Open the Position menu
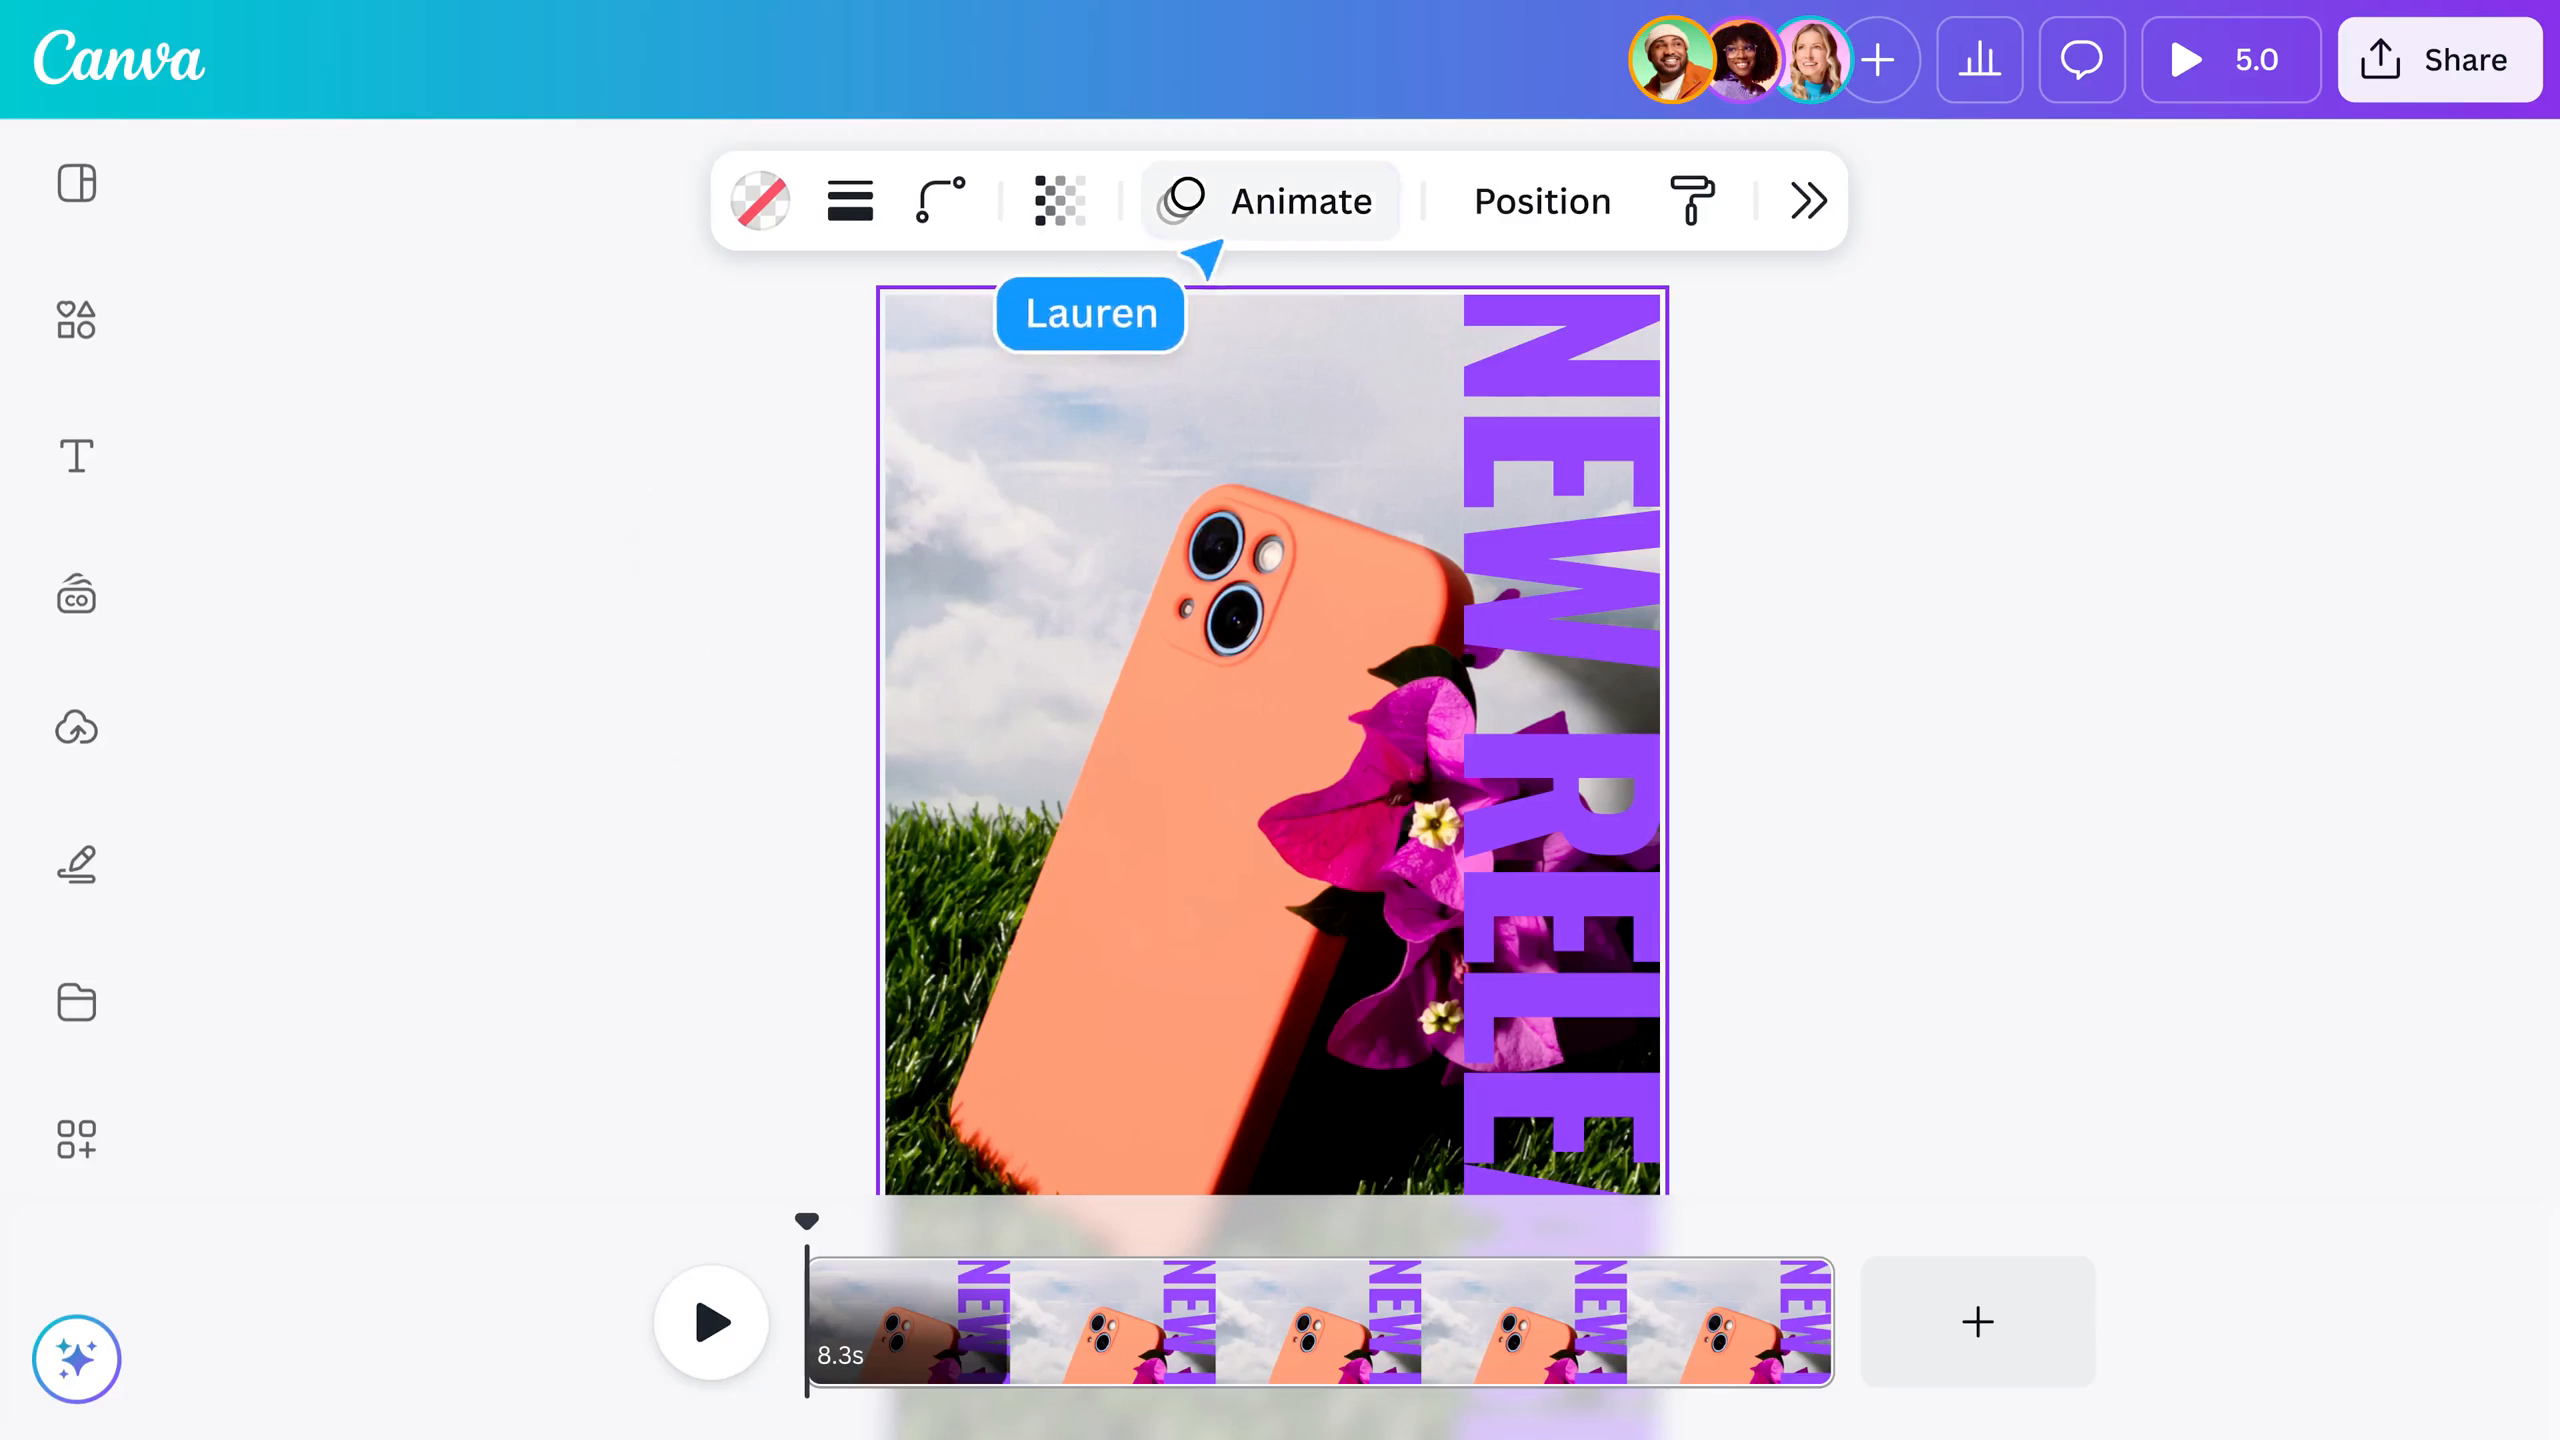The image size is (2560, 1440). [x=1542, y=201]
